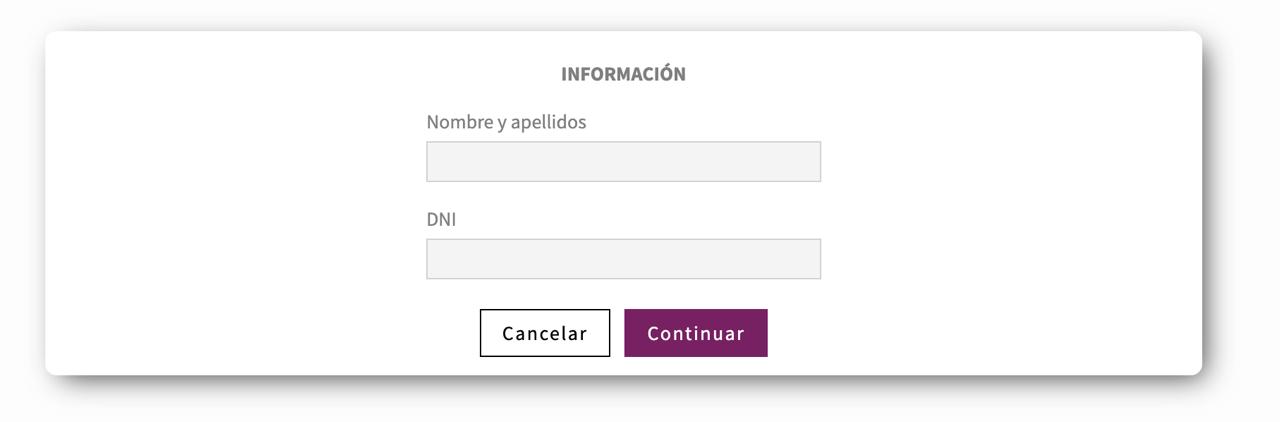Choose Cancelar to abort the form

pos(545,333)
